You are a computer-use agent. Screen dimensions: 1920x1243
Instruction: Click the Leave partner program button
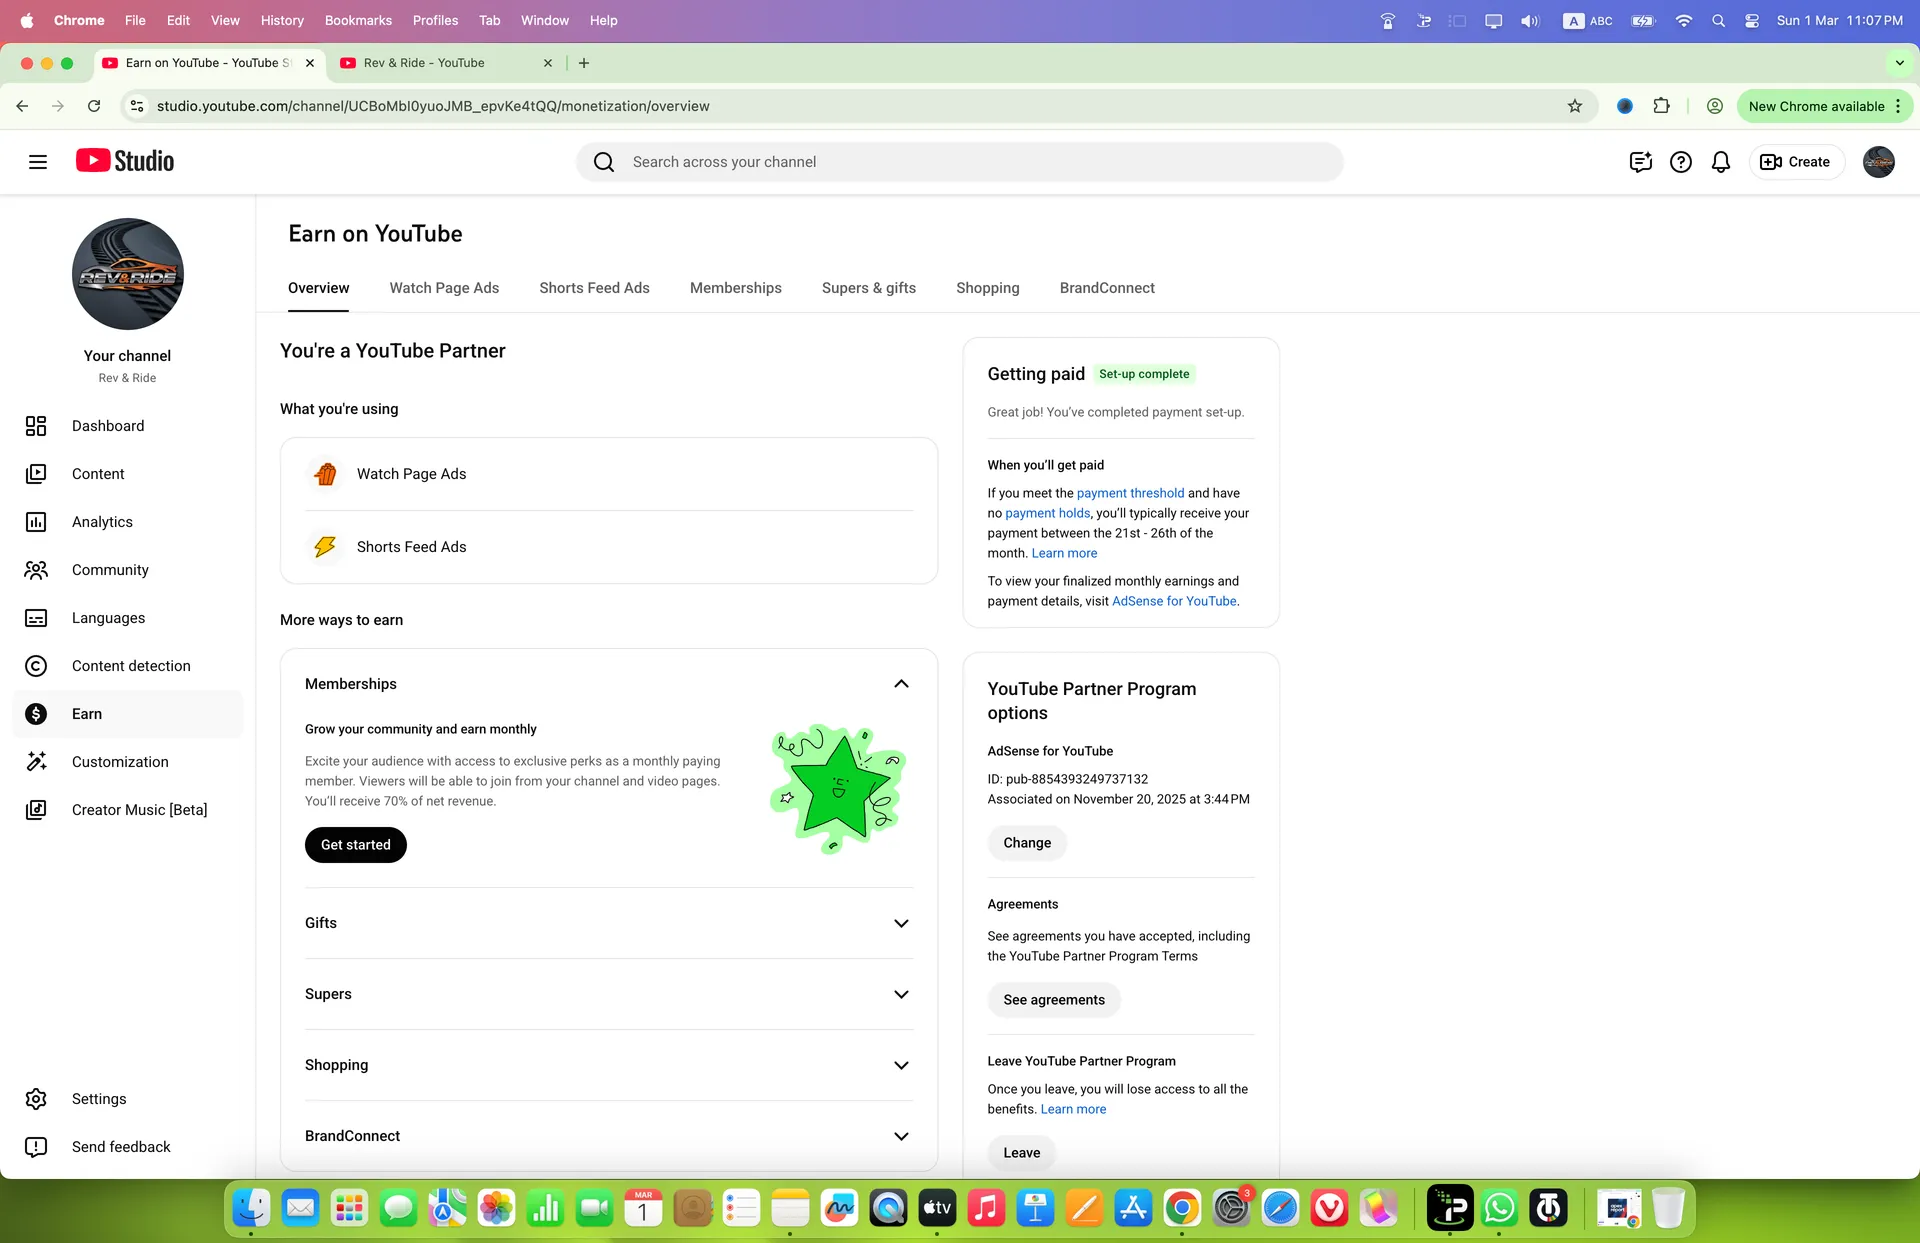[x=1022, y=1153]
